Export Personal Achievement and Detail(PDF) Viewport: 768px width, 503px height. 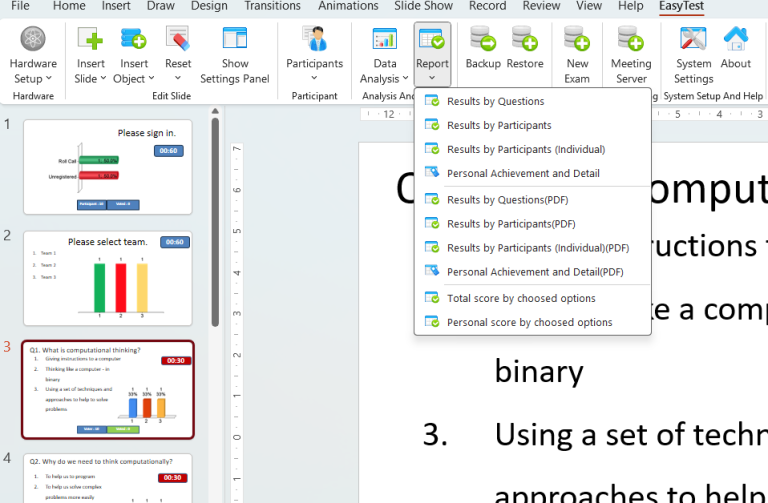532,272
